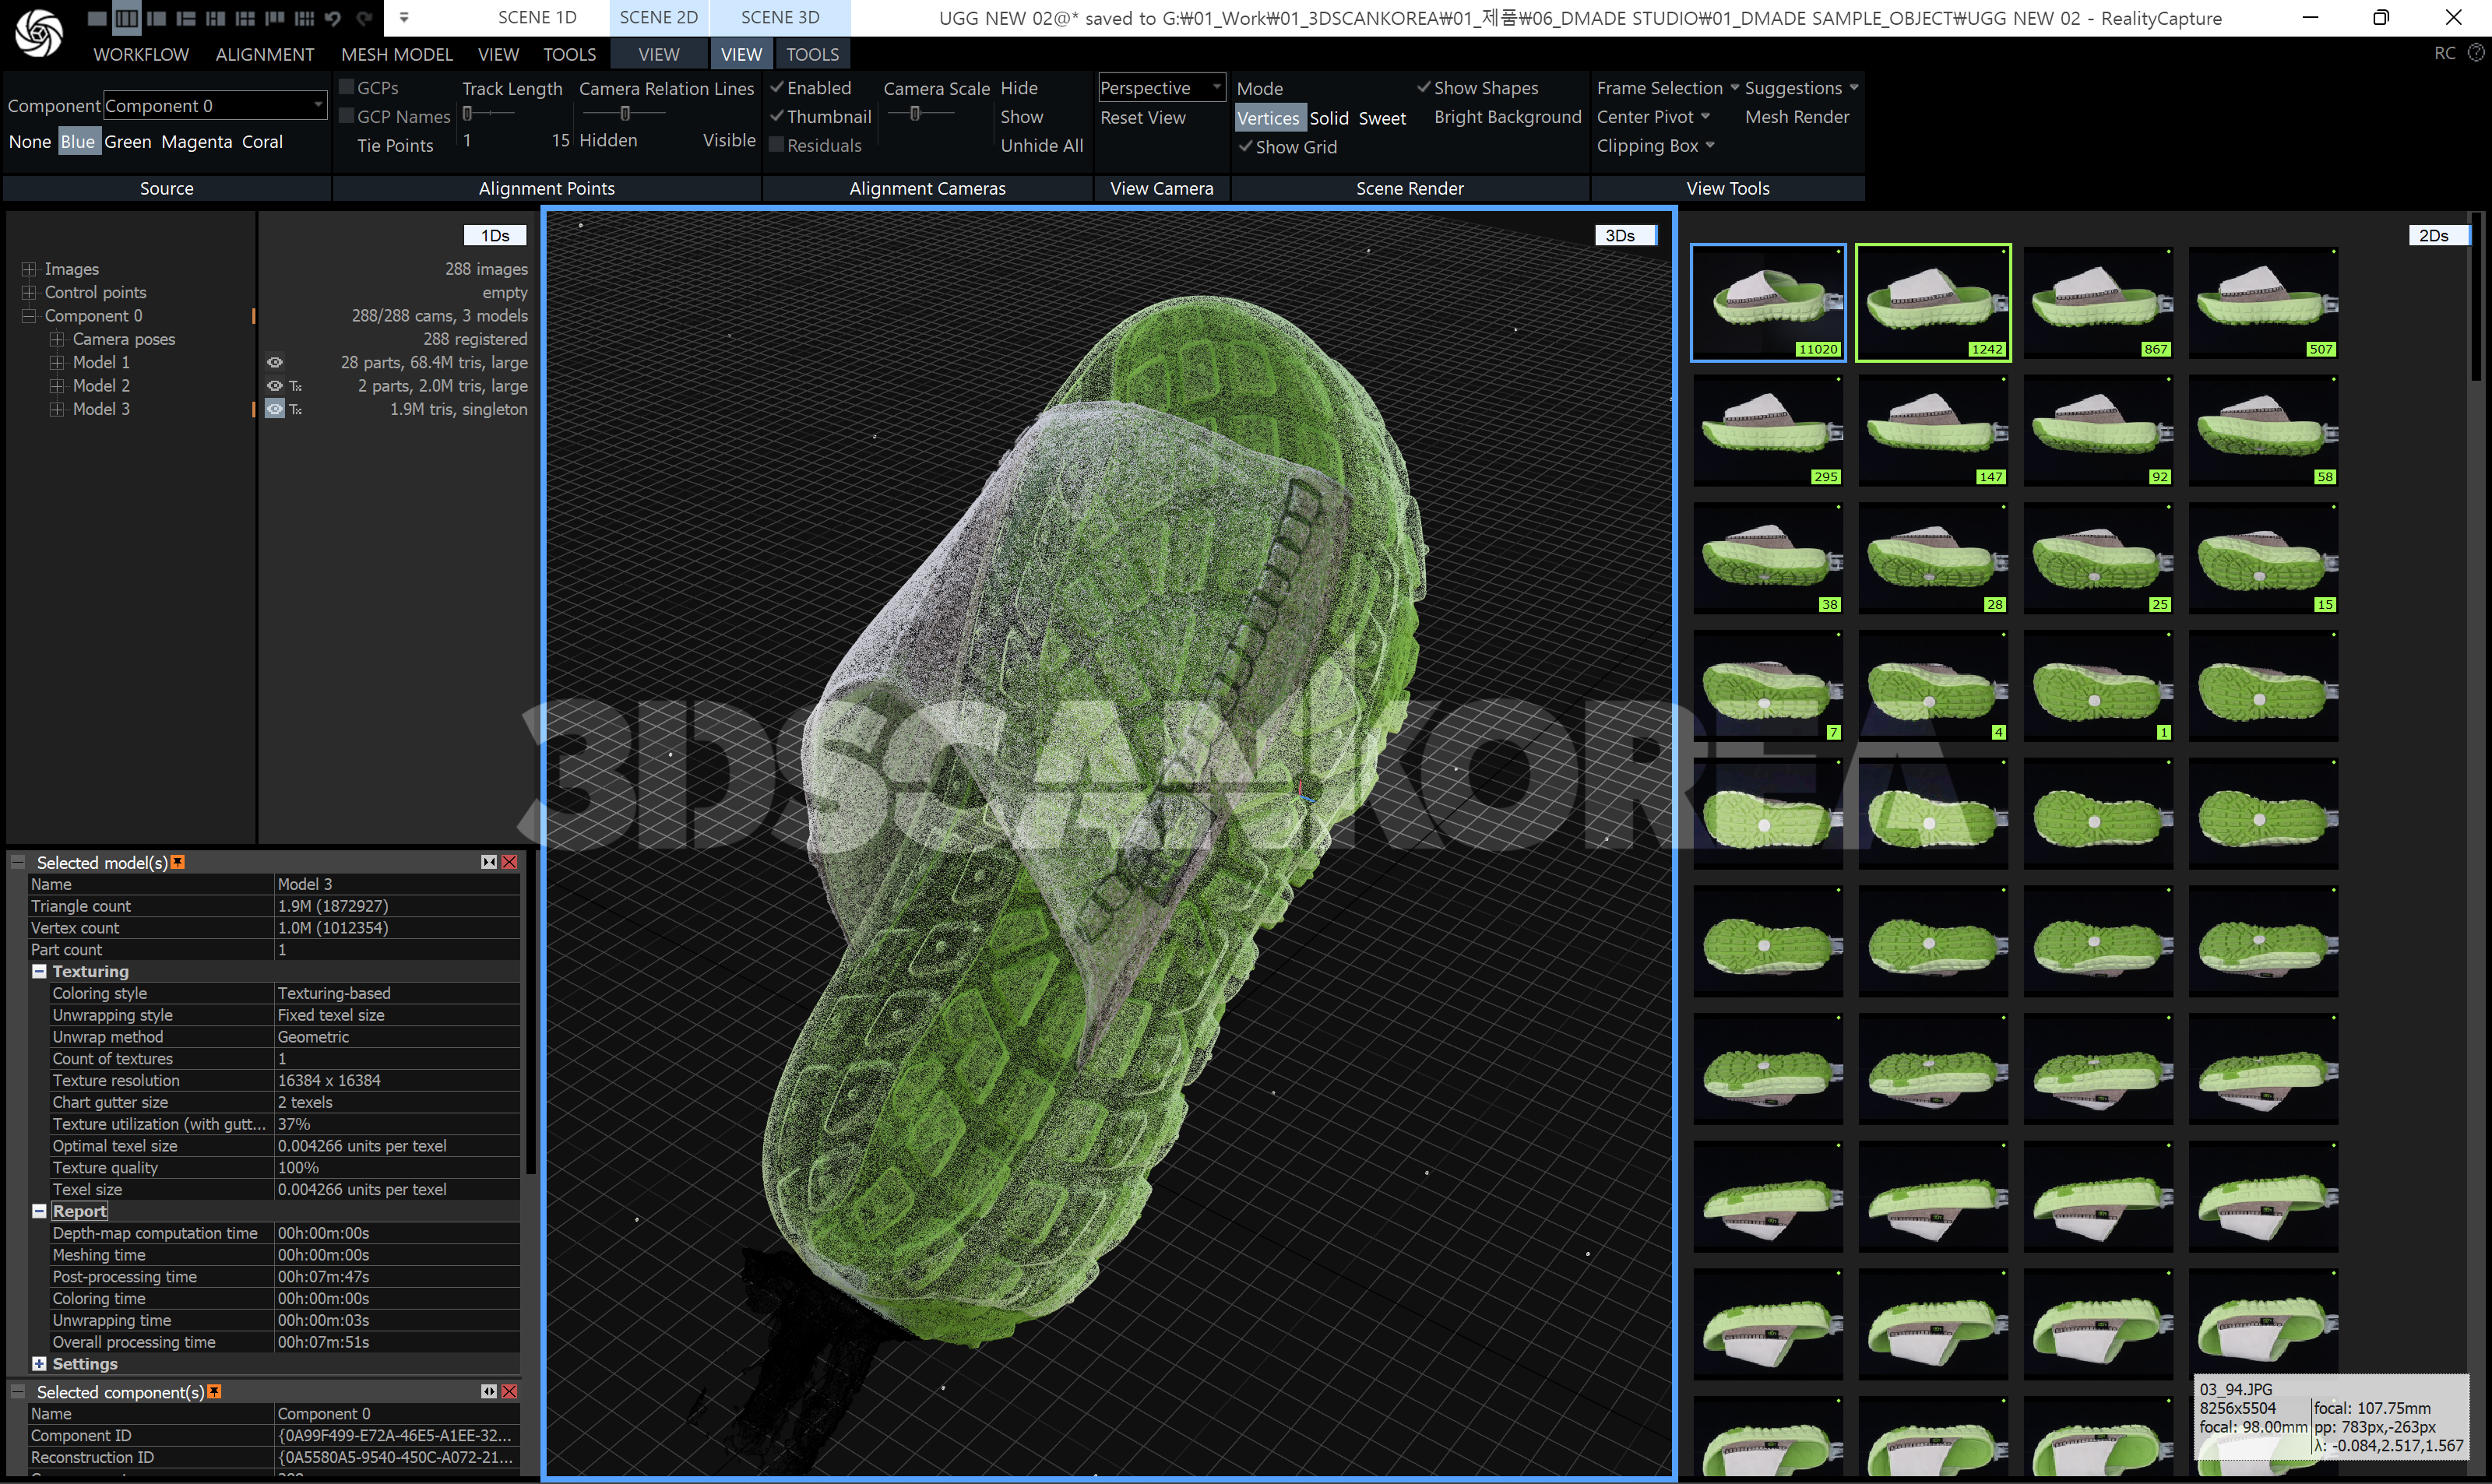The height and width of the screenshot is (1484, 2492).
Task: Click the redo arrow icon
Action: [x=364, y=18]
